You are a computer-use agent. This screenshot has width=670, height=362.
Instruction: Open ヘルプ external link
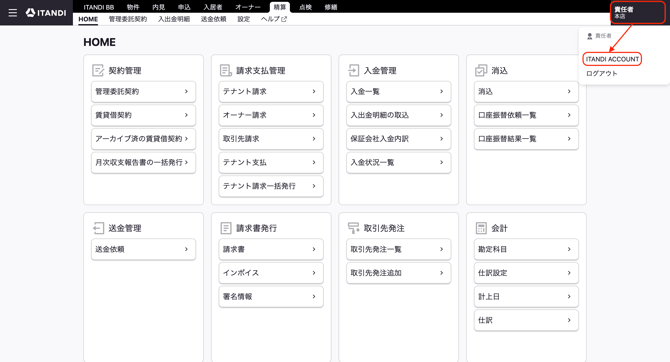(x=274, y=19)
